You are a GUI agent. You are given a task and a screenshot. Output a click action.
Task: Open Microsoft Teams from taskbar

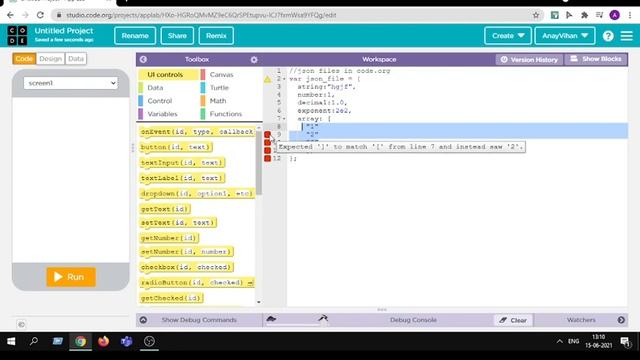127,341
